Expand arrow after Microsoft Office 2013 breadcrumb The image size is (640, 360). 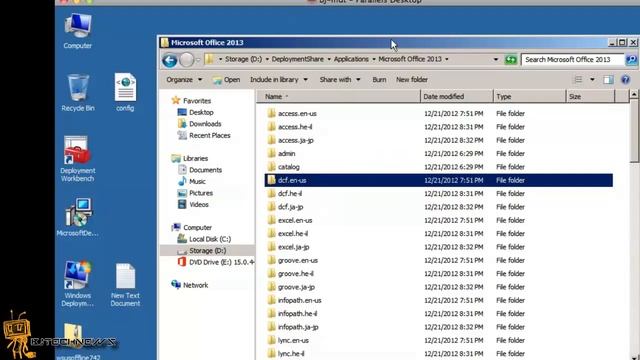coord(447,60)
